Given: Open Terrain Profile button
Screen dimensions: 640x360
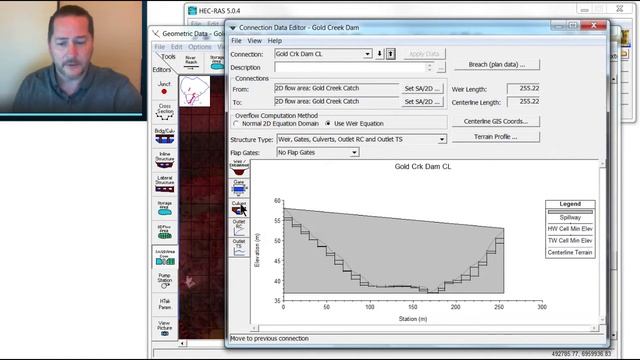Looking at the screenshot, I should 496,137.
